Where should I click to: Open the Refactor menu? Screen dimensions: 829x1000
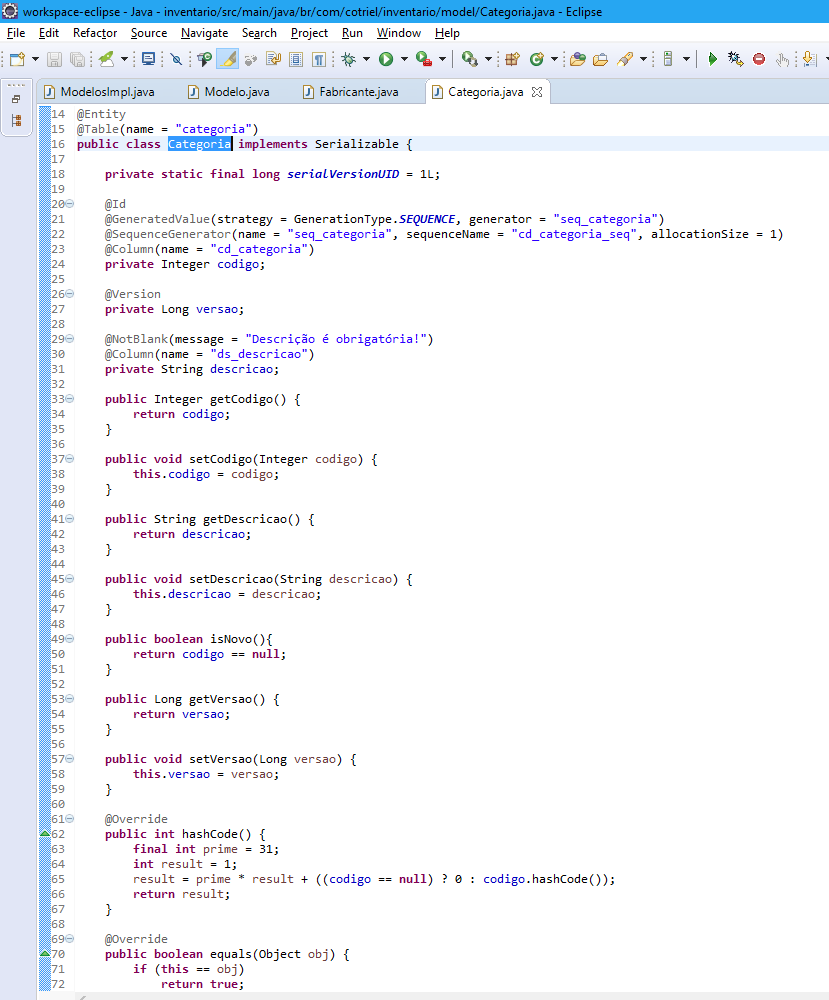click(95, 33)
